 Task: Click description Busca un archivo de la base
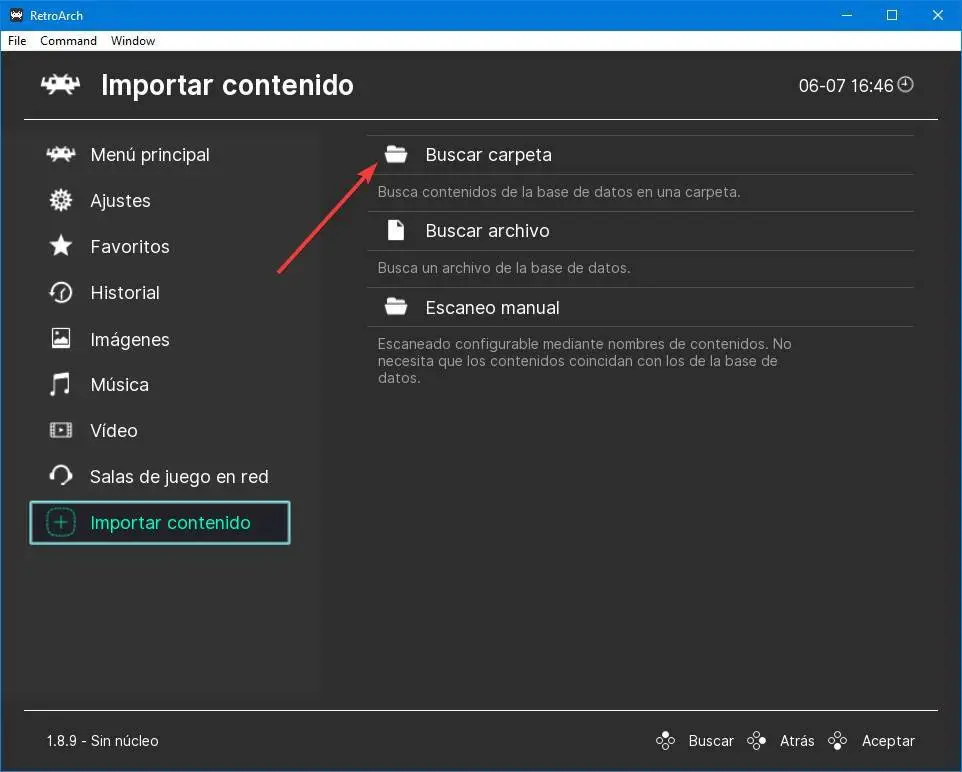(504, 268)
